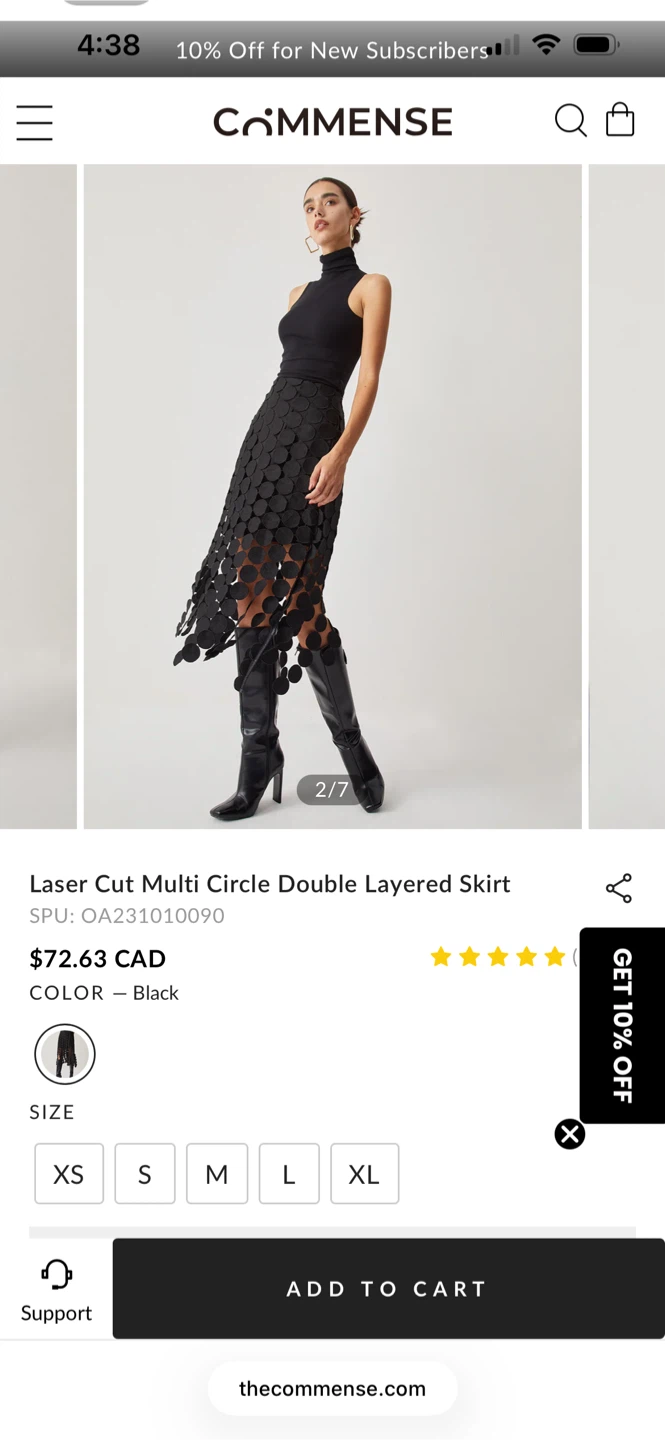Select size XS

pyautogui.click(x=69, y=1174)
